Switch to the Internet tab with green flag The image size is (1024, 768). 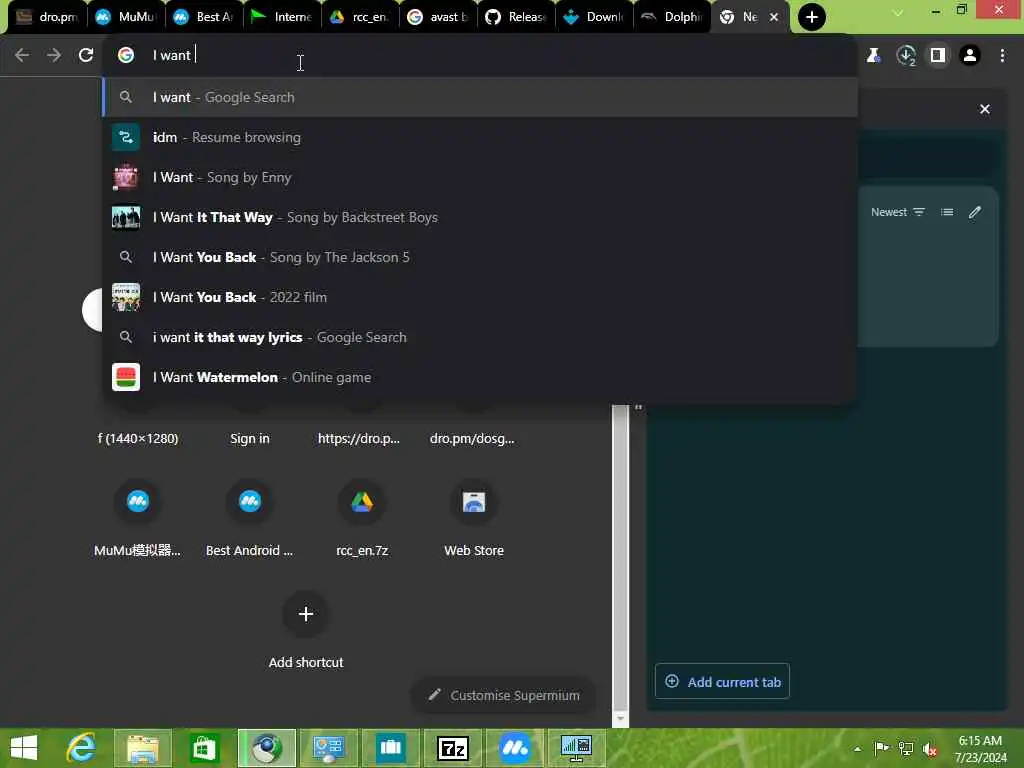click(x=282, y=17)
